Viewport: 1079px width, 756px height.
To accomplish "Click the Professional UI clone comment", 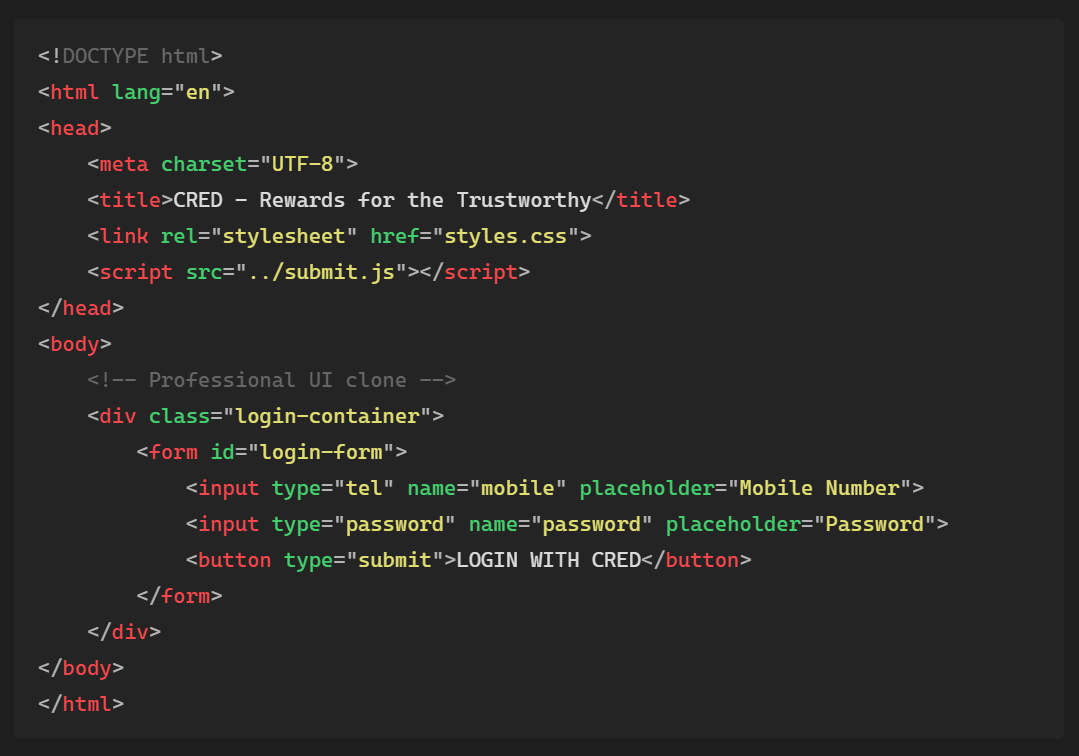I will [270, 379].
